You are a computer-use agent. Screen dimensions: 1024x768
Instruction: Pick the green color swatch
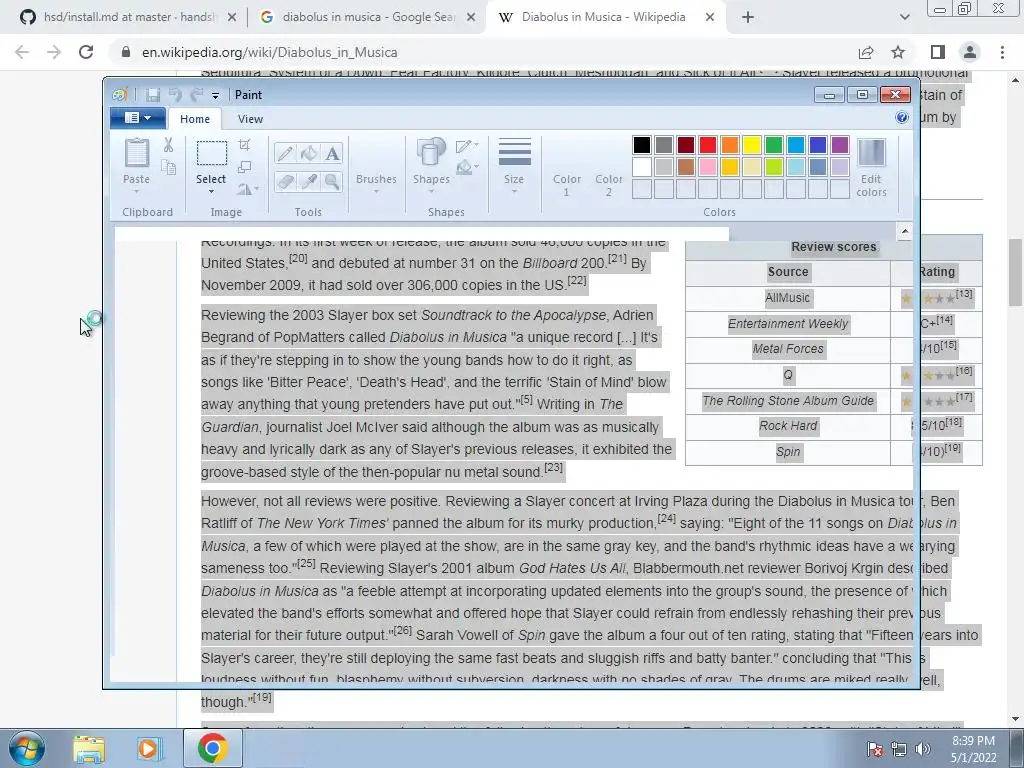[774, 145]
